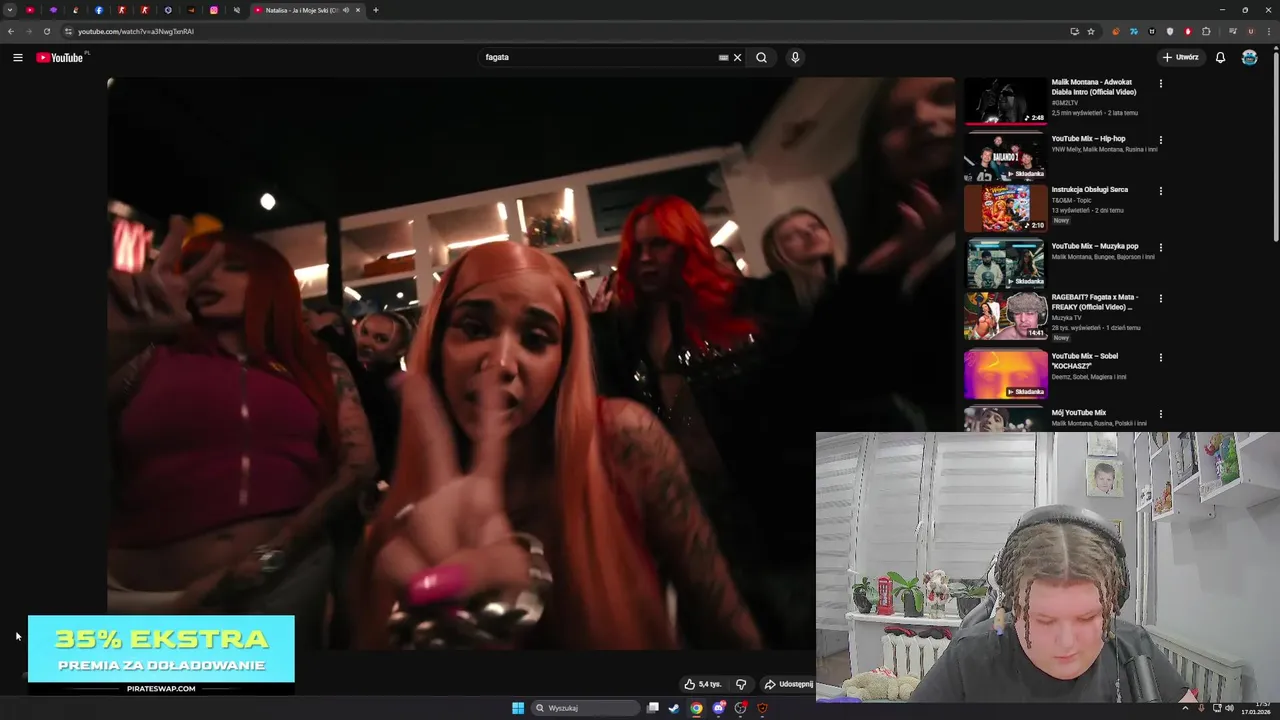Go back in browser history
Viewport: 1280px width, 720px height.
point(11,31)
